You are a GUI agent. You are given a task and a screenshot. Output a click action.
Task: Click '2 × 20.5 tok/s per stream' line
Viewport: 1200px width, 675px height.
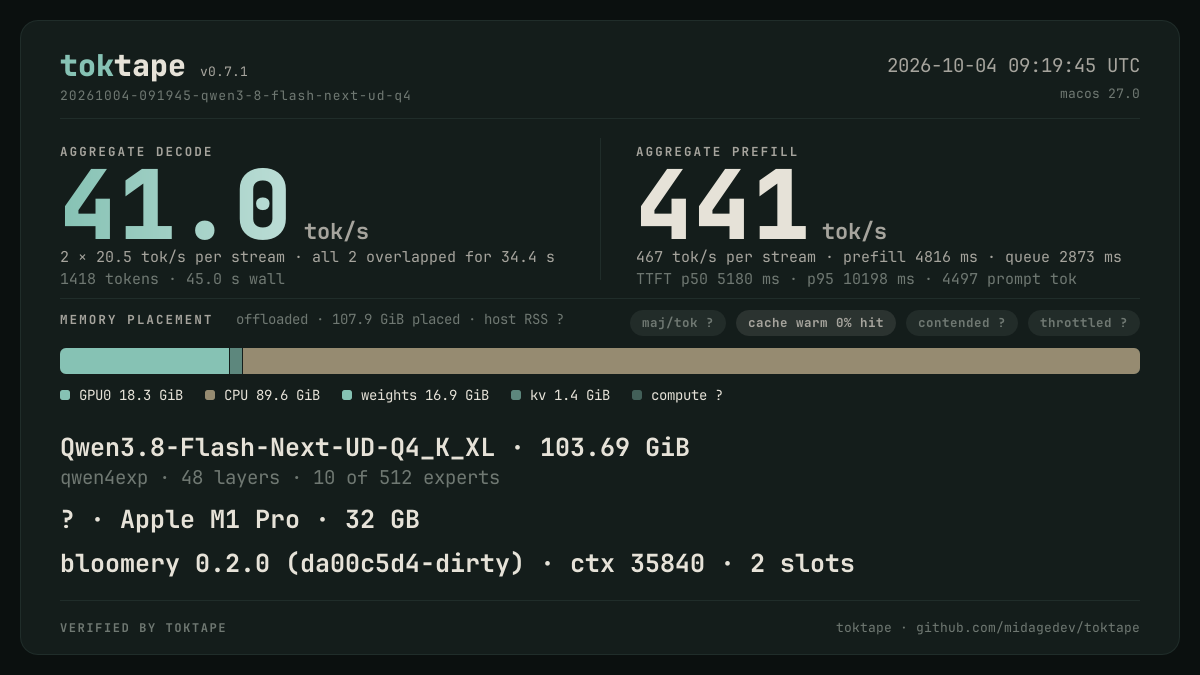click(307, 257)
